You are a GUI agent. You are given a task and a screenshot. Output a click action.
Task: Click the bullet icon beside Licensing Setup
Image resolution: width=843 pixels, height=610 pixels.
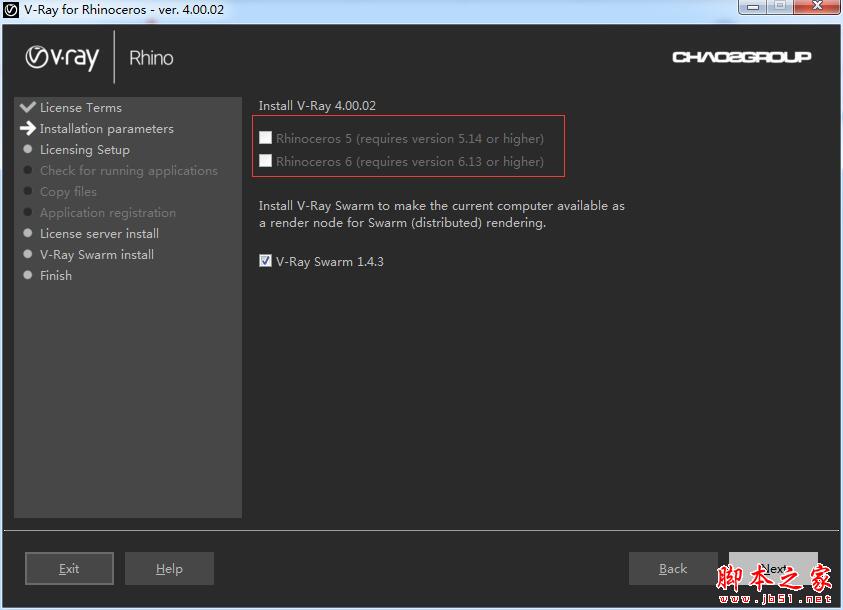tap(28, 149)
